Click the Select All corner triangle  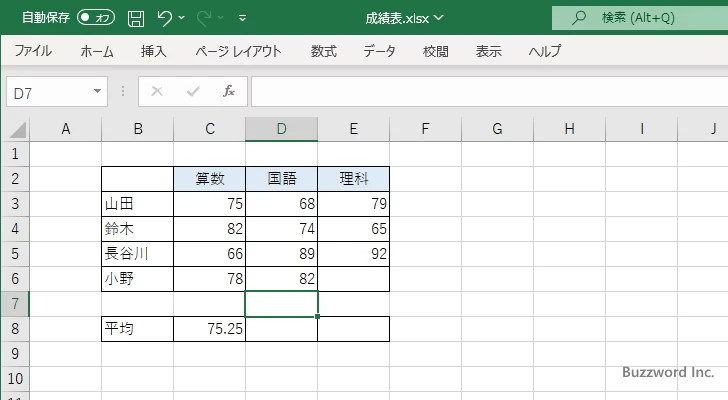[x=15, y=129]
